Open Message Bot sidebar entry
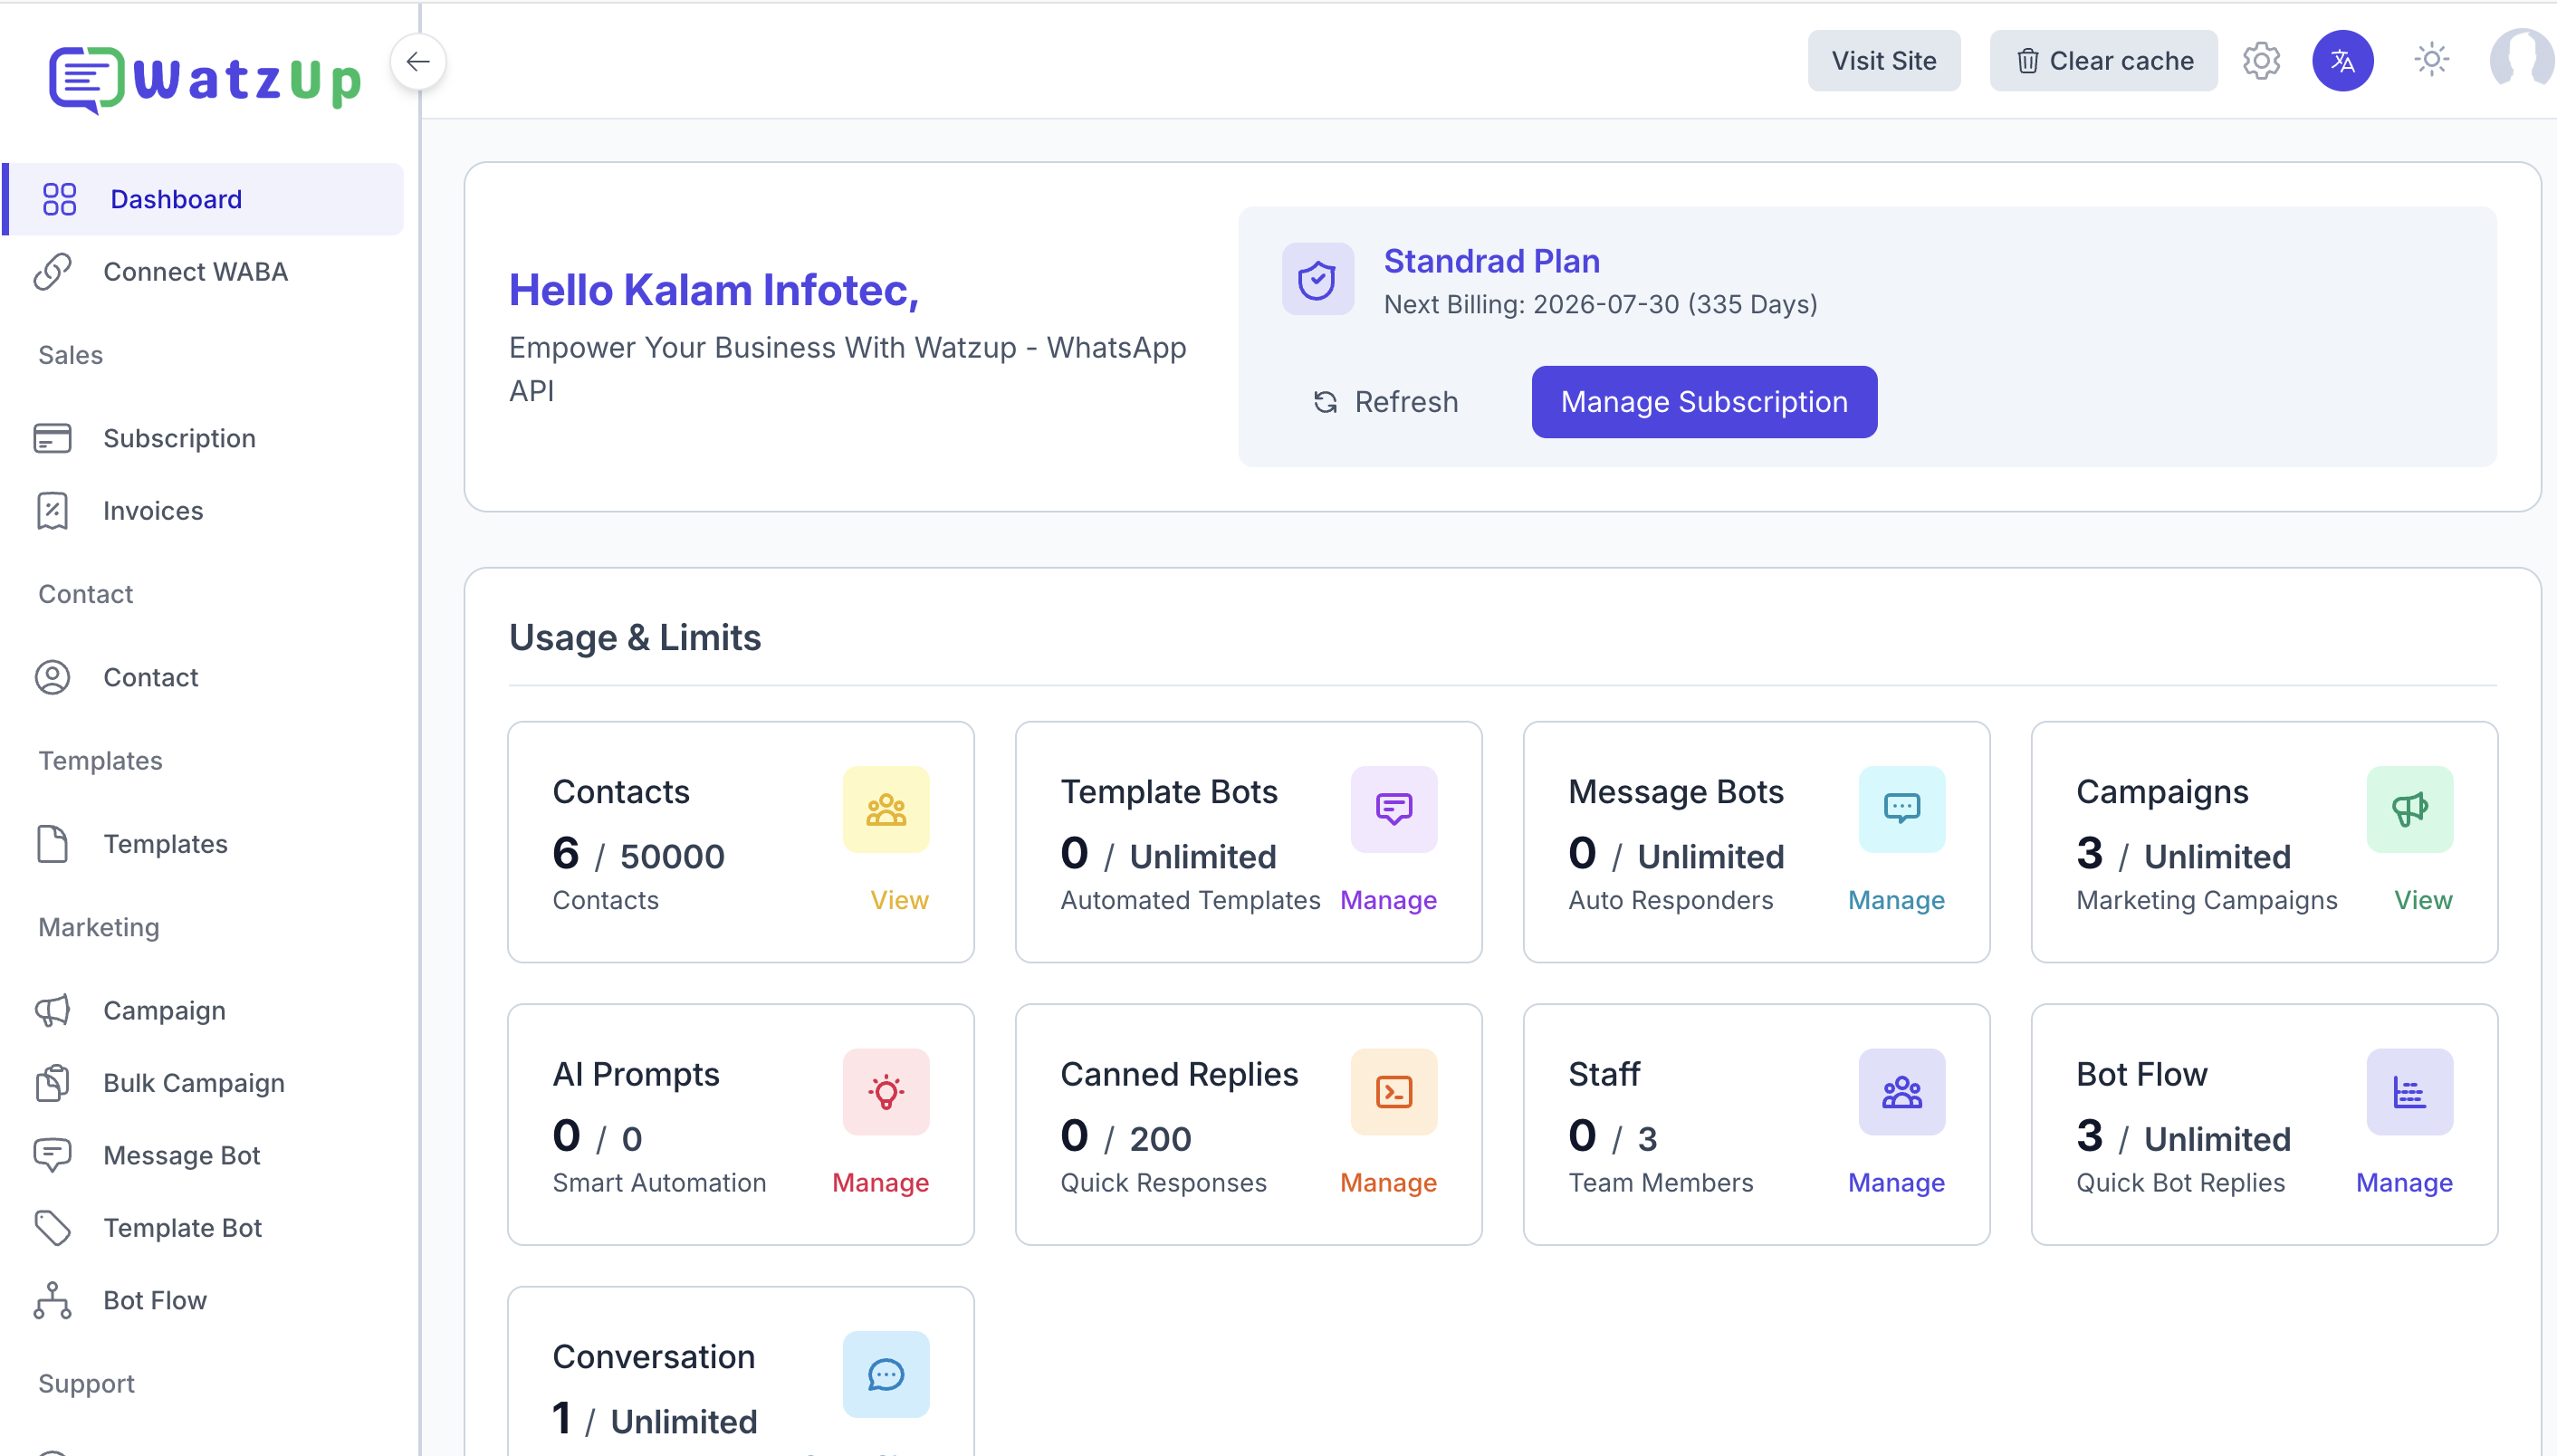Screen dimensions: 2557x1456 pyautogui.click(x=204, y=1155)
